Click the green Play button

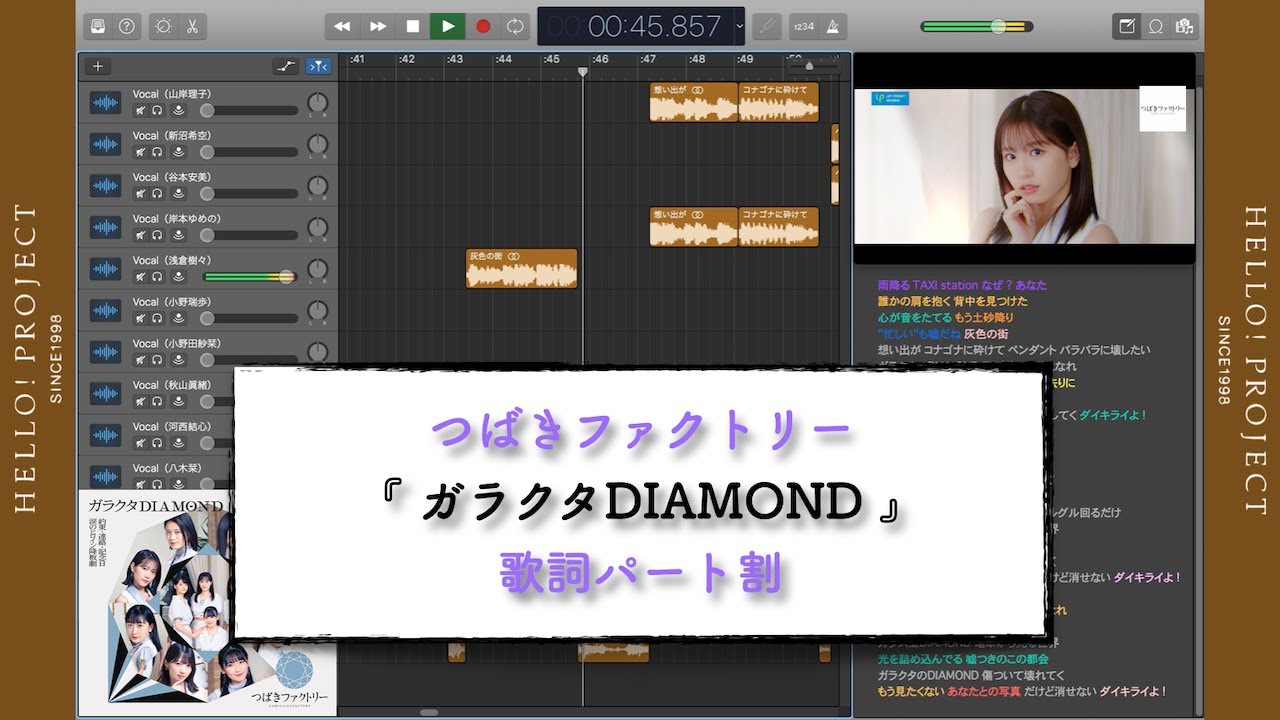point(447,26)
